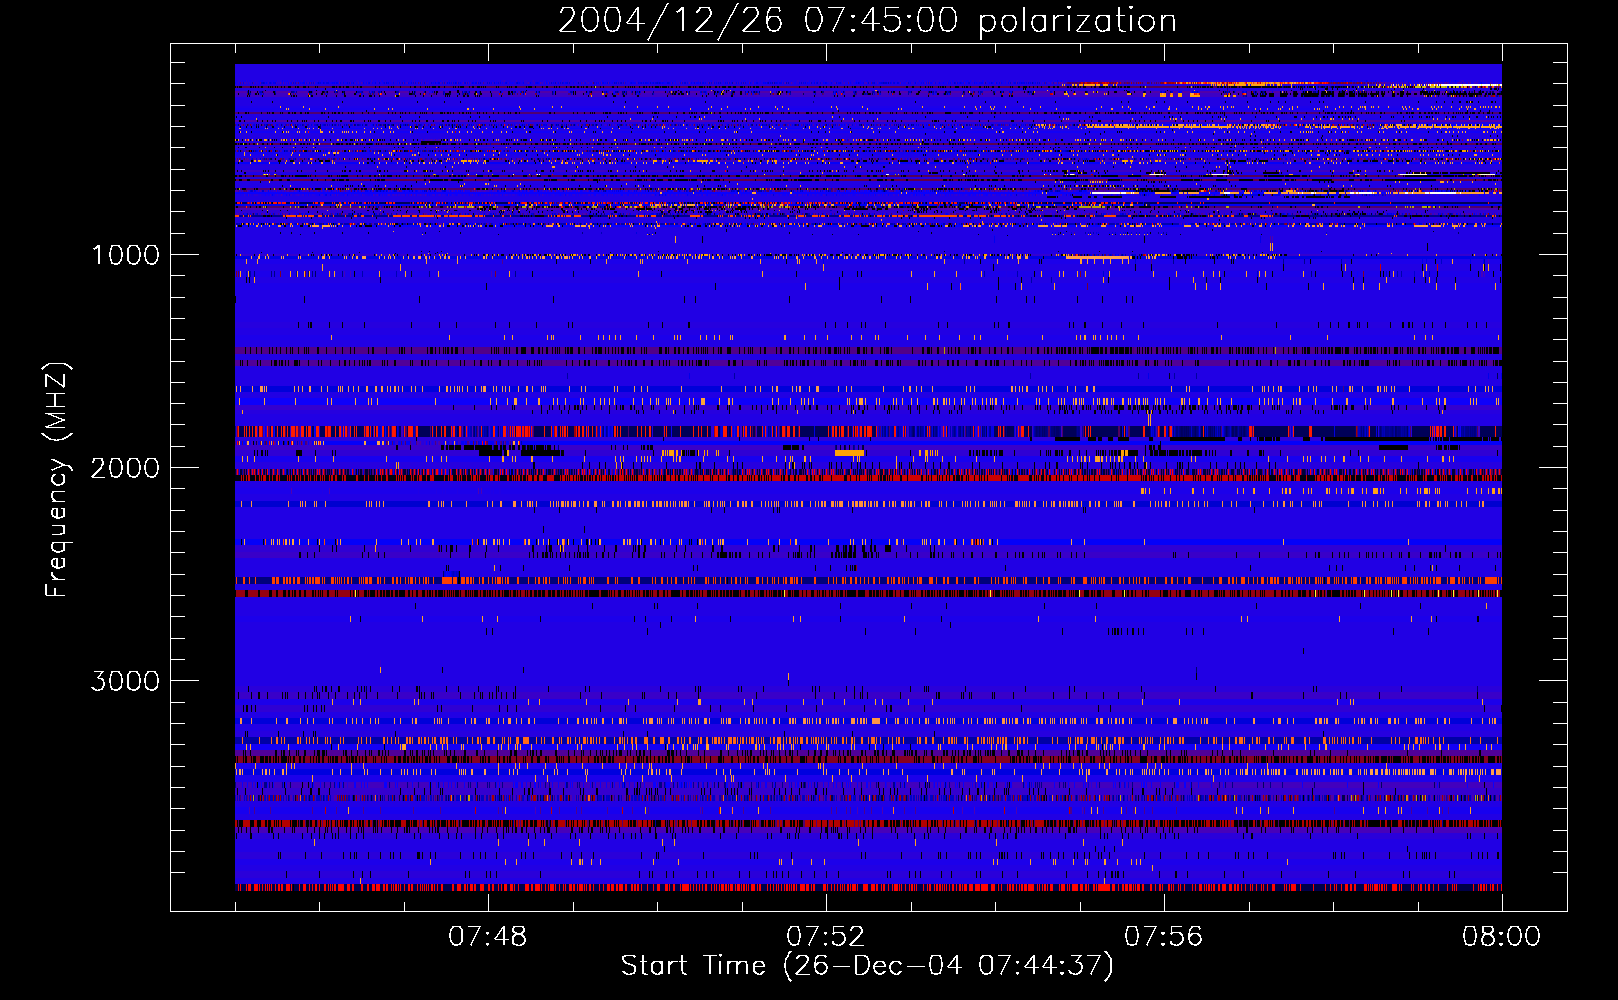Image resolution: width=1618 pixels, height=1000 pixels.
Task: Click the 08:00 time tick label
Action: point(1501,937)
